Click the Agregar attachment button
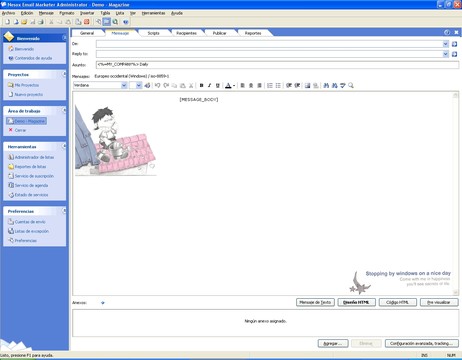 [x=333, y=343]
